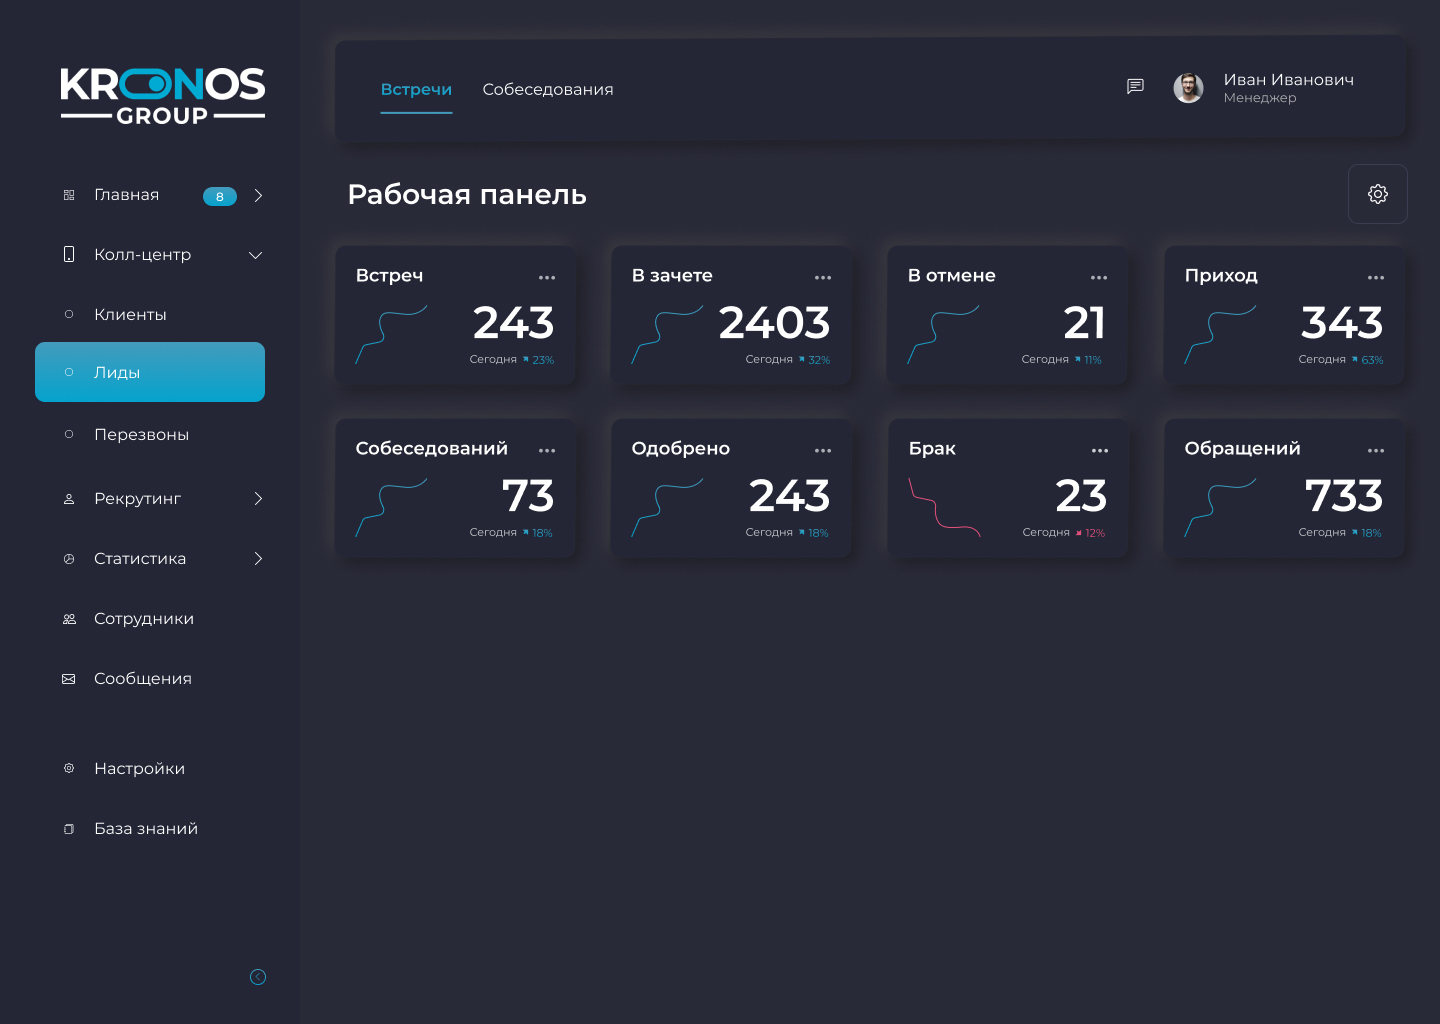1440x1024 pixels.
Task: Click the Брак value 23
Action: (1081, 496)
